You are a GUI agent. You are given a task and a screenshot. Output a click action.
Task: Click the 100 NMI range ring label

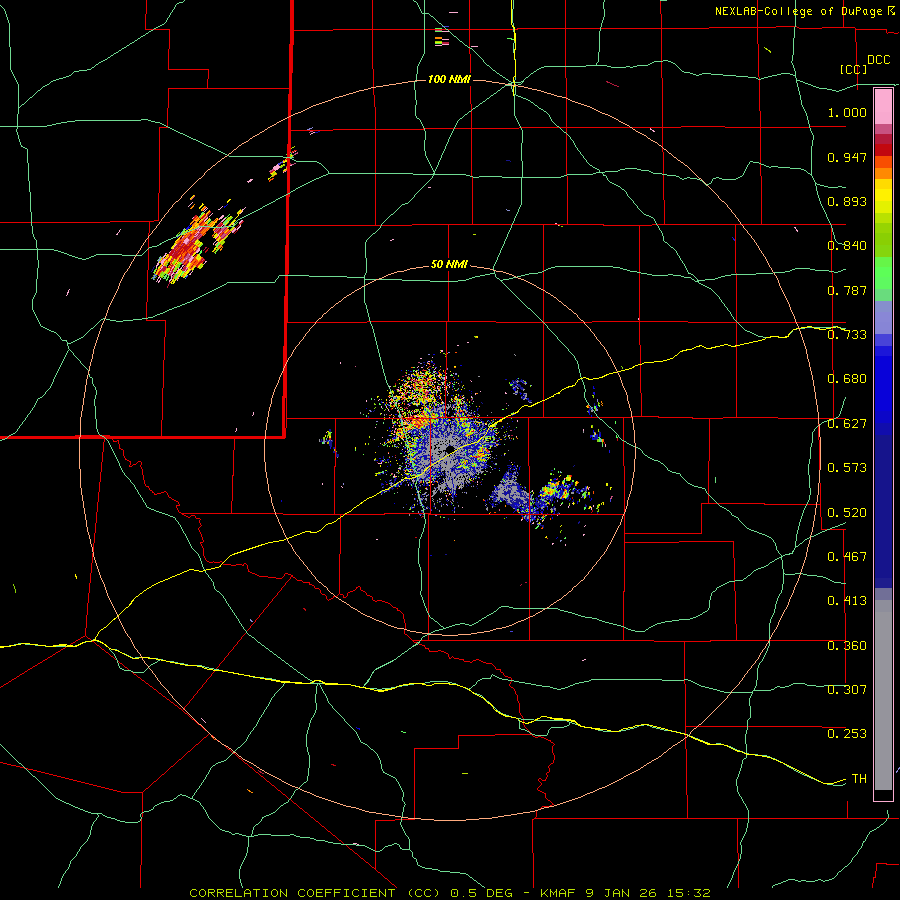click(449, 79)
